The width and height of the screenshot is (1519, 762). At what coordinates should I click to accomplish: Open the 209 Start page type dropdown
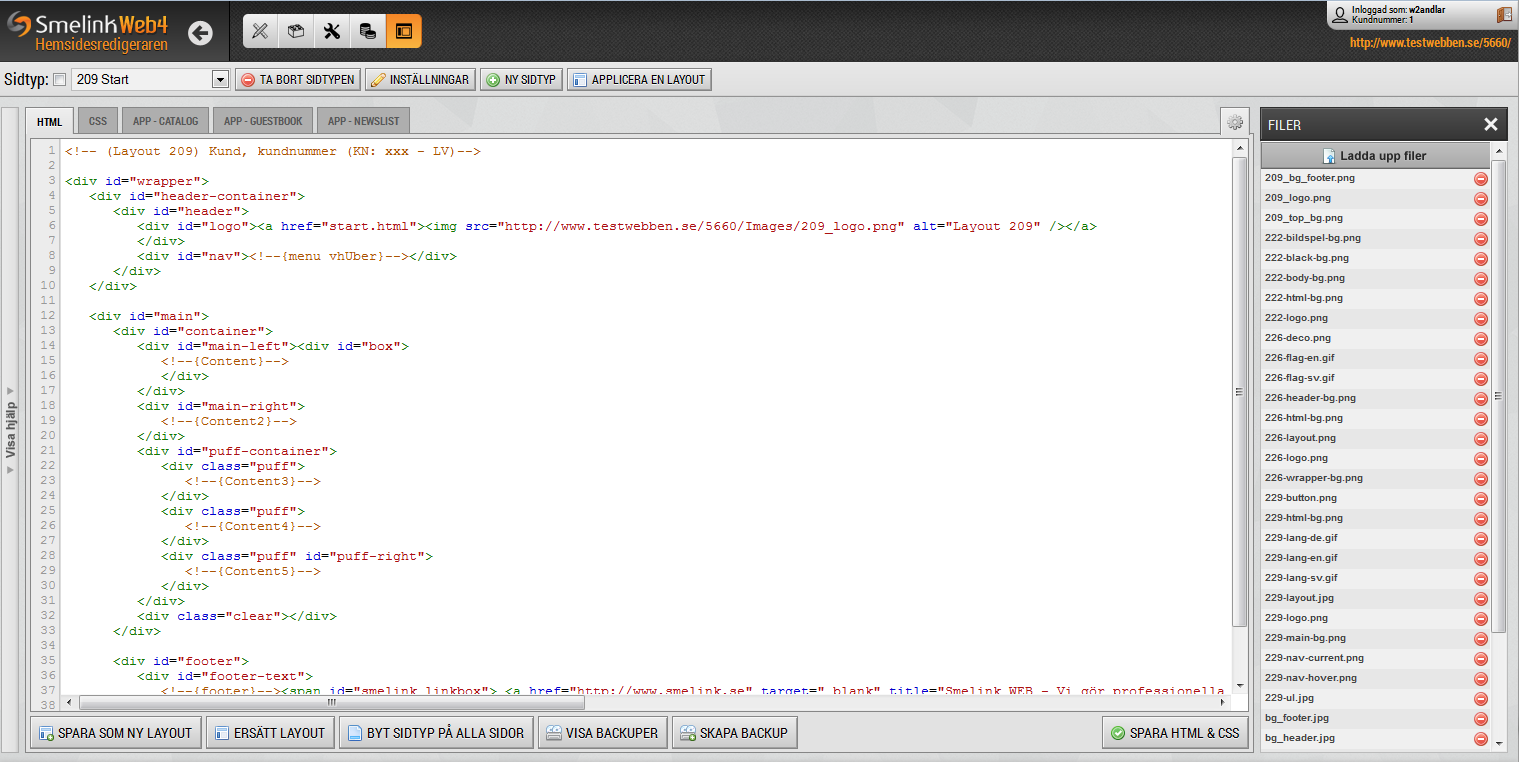(221, 80)
